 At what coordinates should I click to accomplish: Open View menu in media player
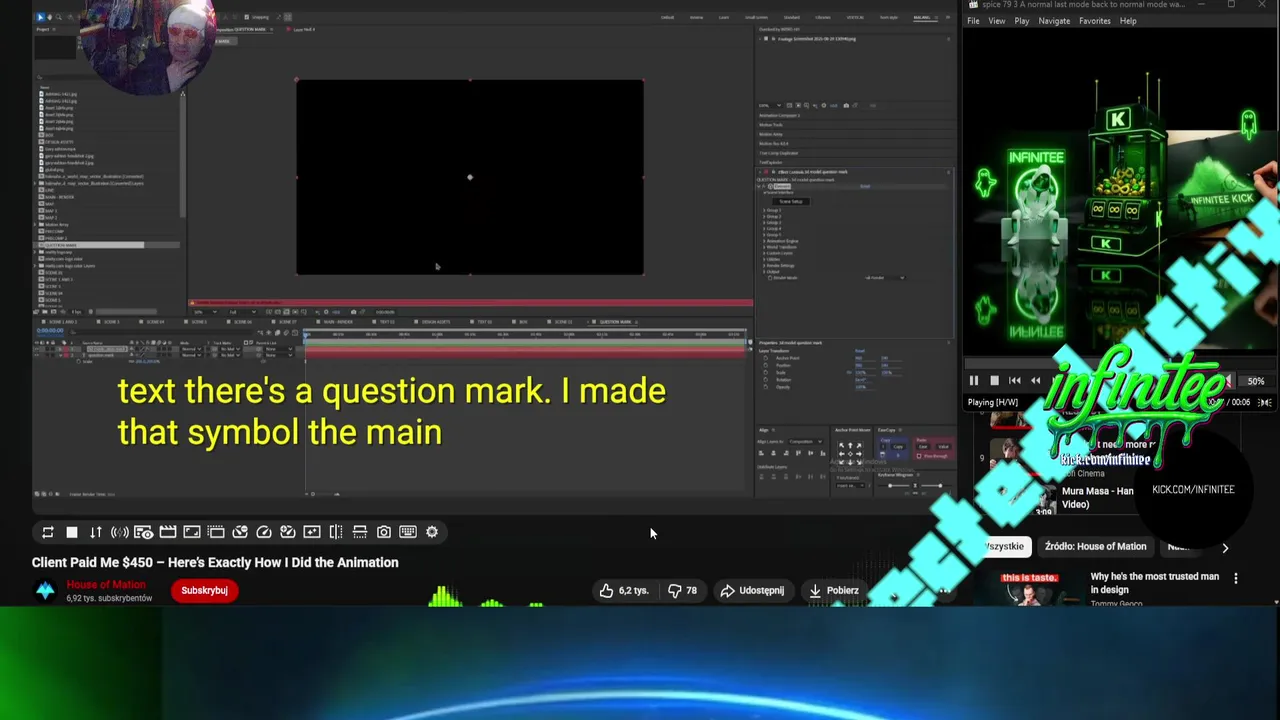pyautogui.click(x=997, y=21)
